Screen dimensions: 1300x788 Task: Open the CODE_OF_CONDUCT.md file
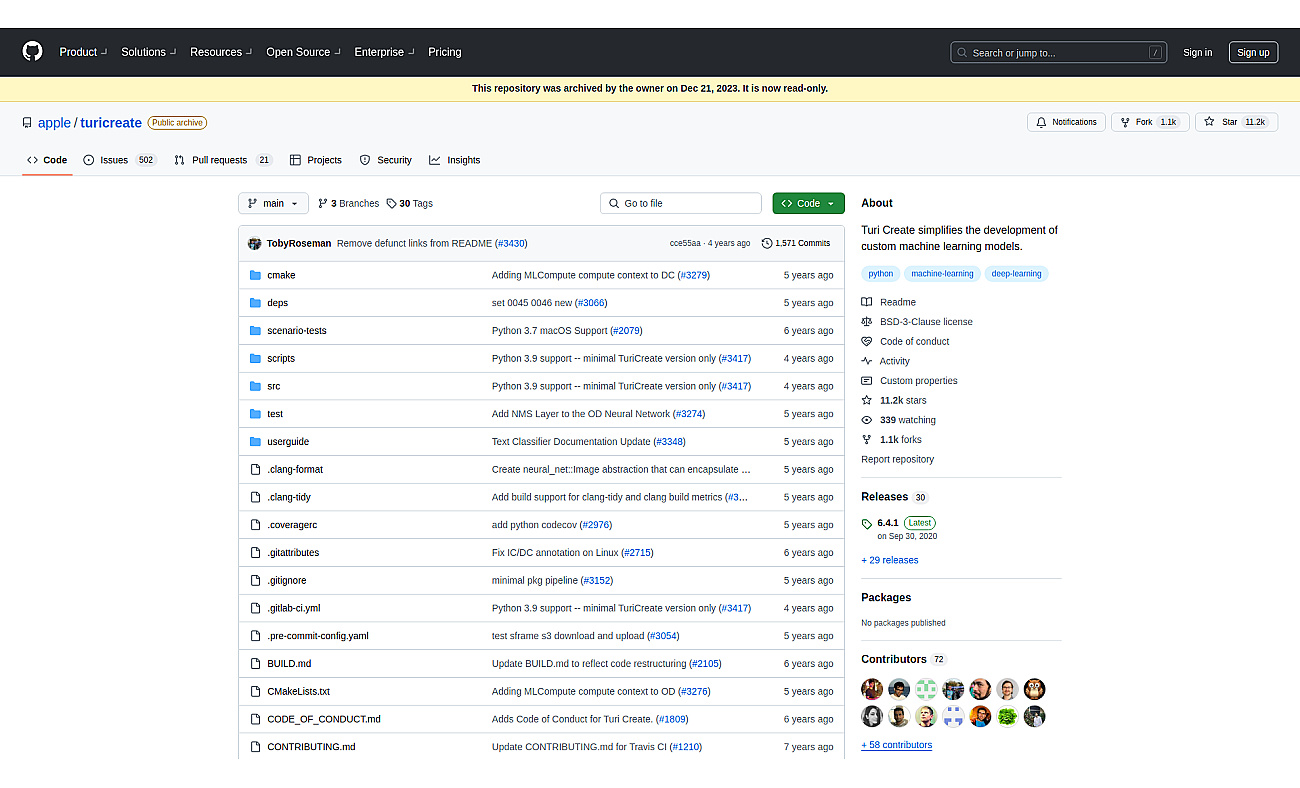tap(324, 719)
